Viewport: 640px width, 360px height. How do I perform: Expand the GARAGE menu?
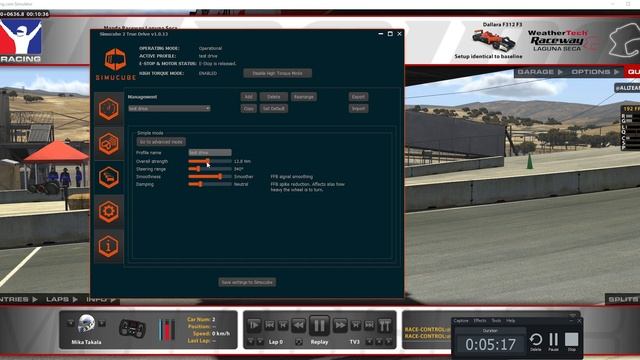(540, 72)
